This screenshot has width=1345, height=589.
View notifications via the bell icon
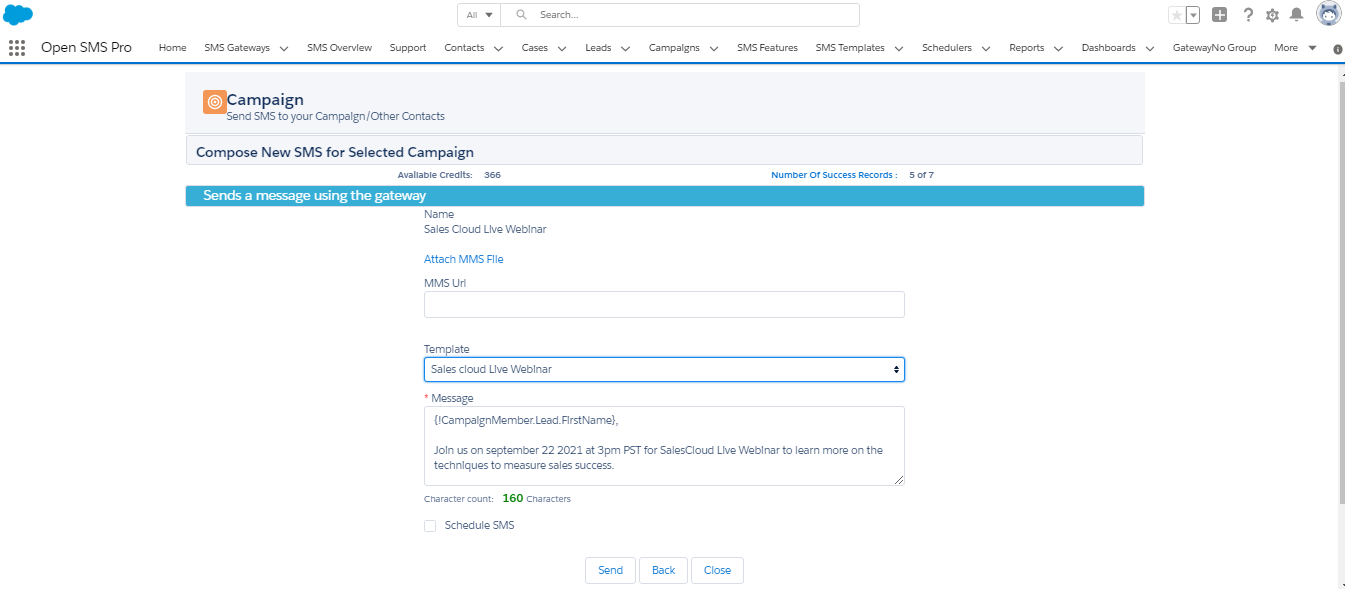coord(1298,14)
